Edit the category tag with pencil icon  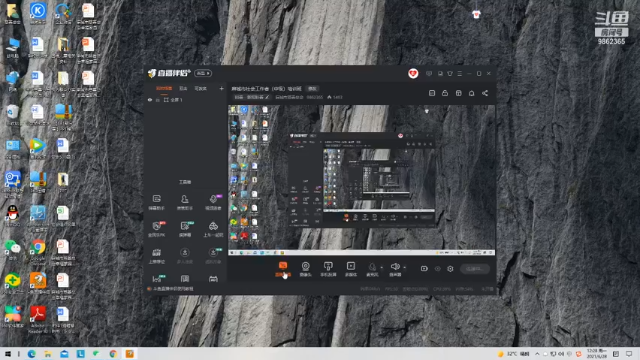pos(252,97)
